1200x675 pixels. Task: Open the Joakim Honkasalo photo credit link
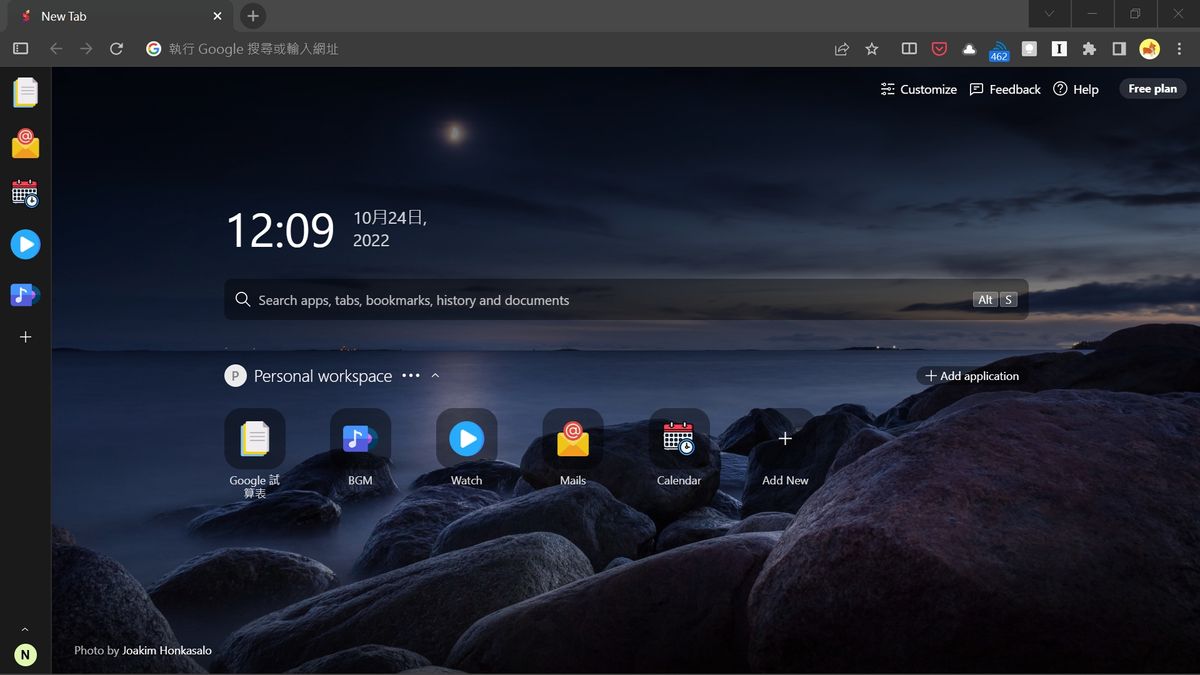(166, 650)
